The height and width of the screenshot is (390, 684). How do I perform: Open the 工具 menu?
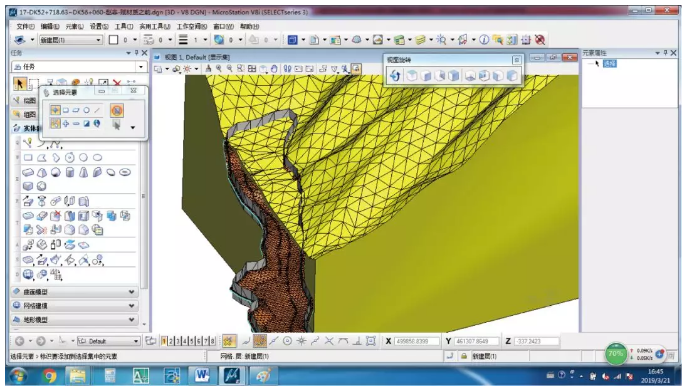[x=123, y=27]
